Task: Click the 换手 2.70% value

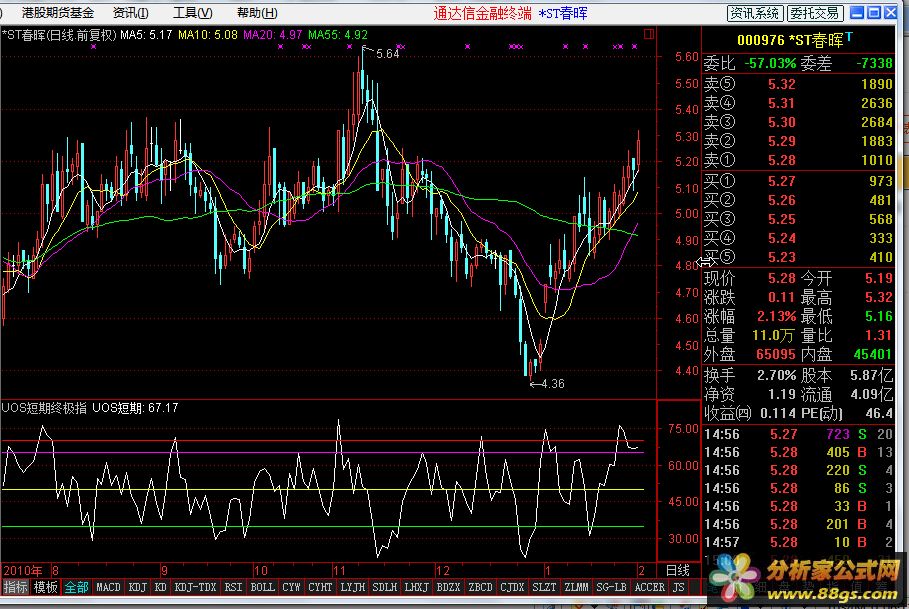Action: (777, 375)
